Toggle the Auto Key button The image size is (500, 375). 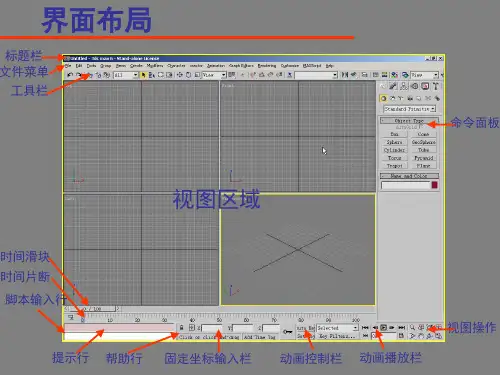point(305,328)
